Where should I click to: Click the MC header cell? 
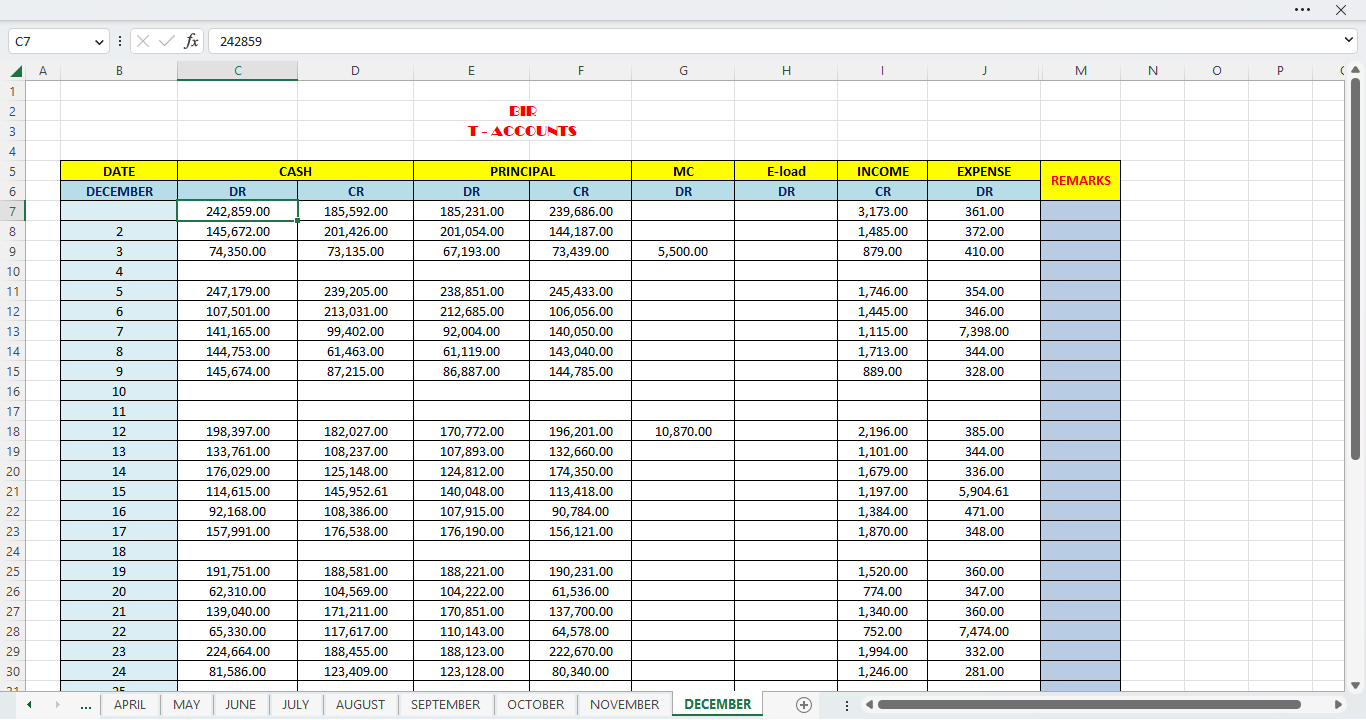click(683, 171)
